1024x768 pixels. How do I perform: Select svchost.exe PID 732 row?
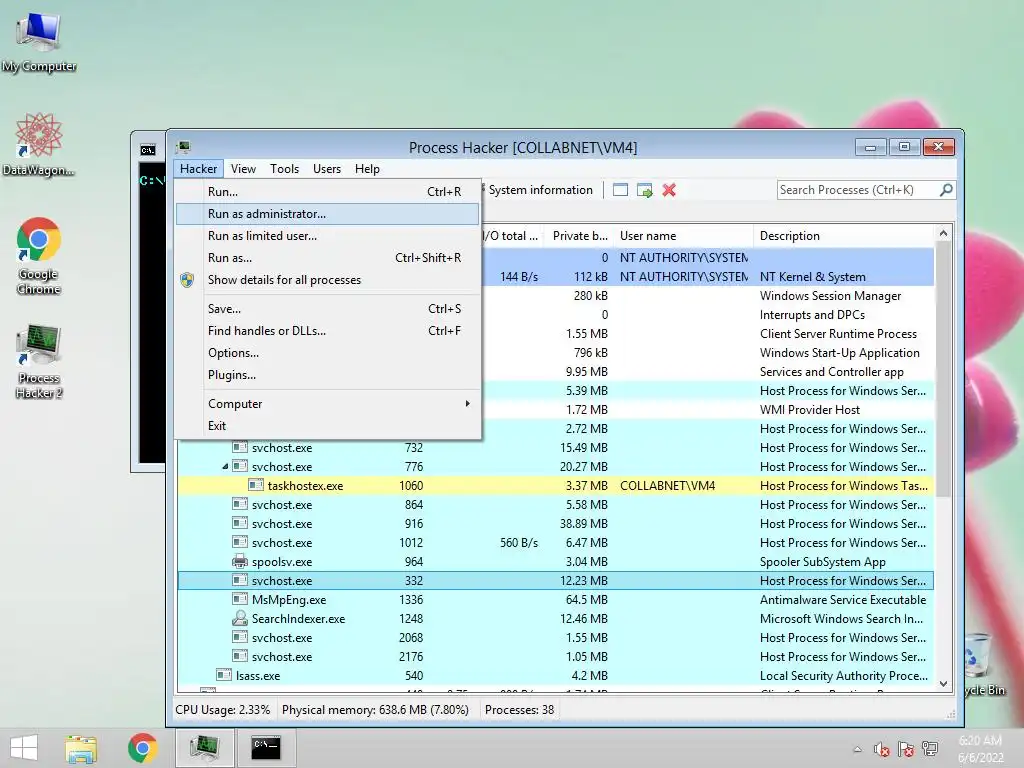pos(555,447)
